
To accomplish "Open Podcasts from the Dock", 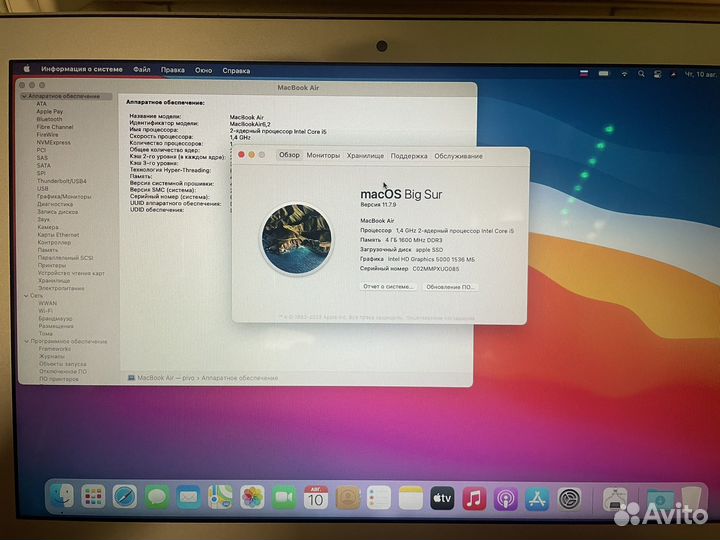I will 506,499.
